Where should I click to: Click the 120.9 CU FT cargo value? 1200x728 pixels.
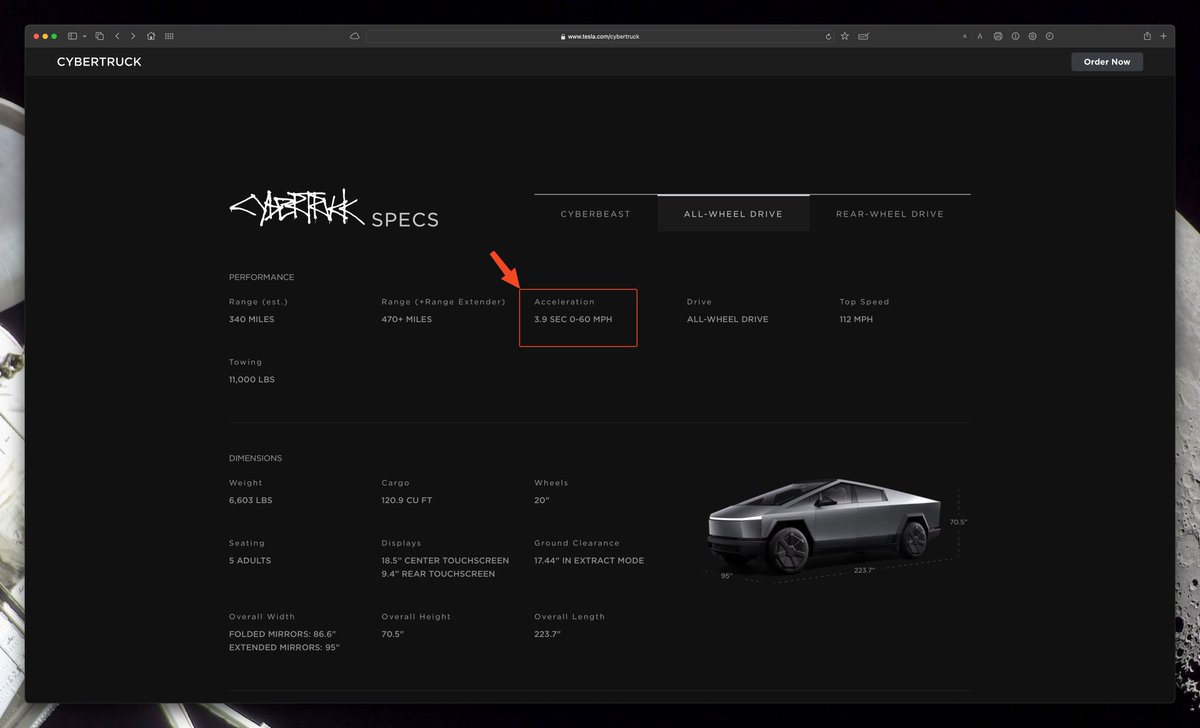click(x=407, y=500)
